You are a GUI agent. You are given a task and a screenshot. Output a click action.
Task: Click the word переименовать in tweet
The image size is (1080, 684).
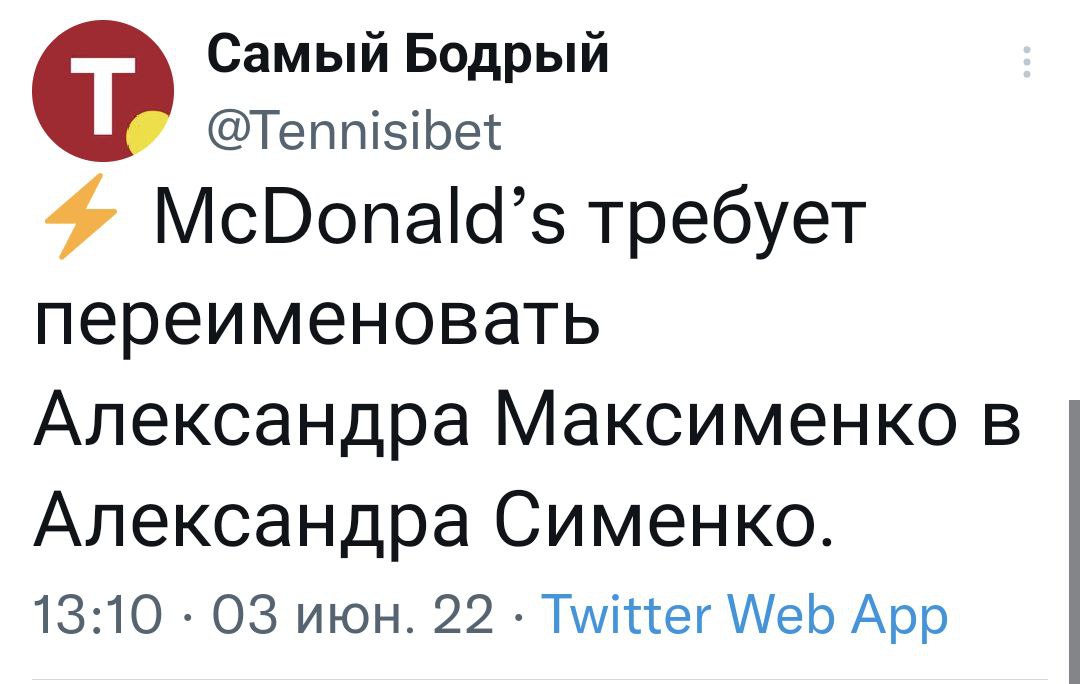[316, 322]
